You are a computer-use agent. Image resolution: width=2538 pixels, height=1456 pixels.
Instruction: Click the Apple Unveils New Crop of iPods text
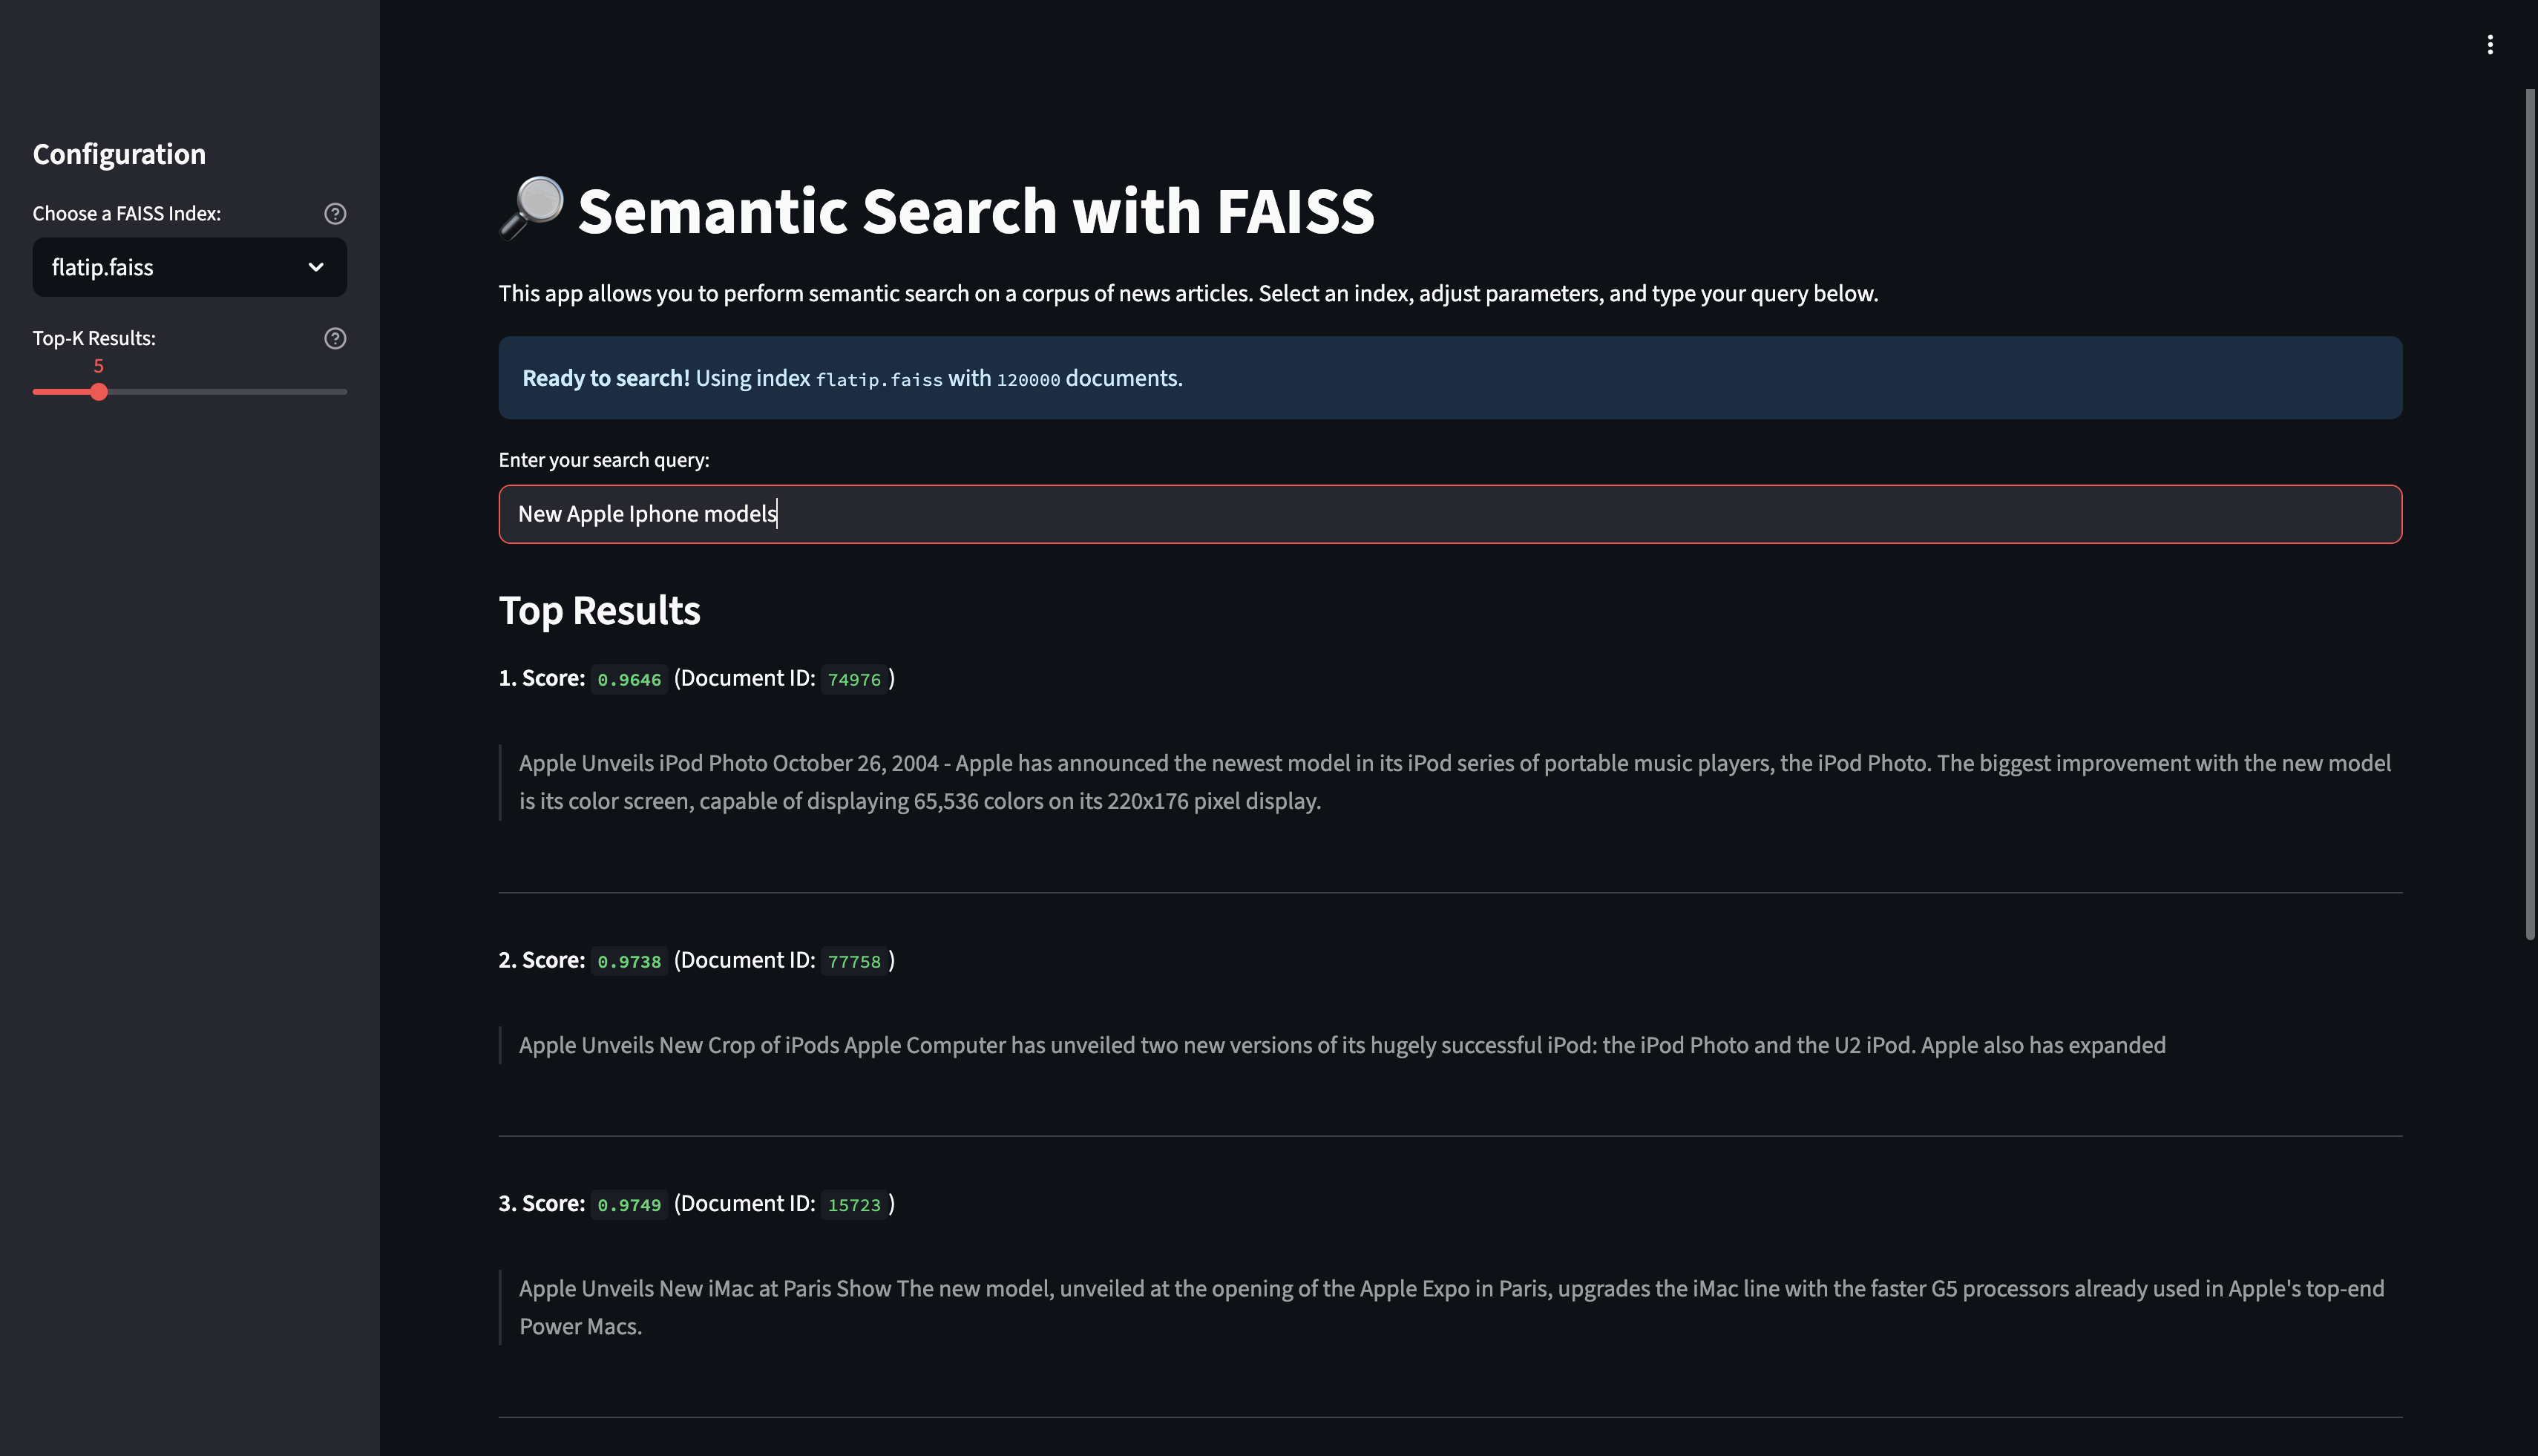point(1342,1045)
